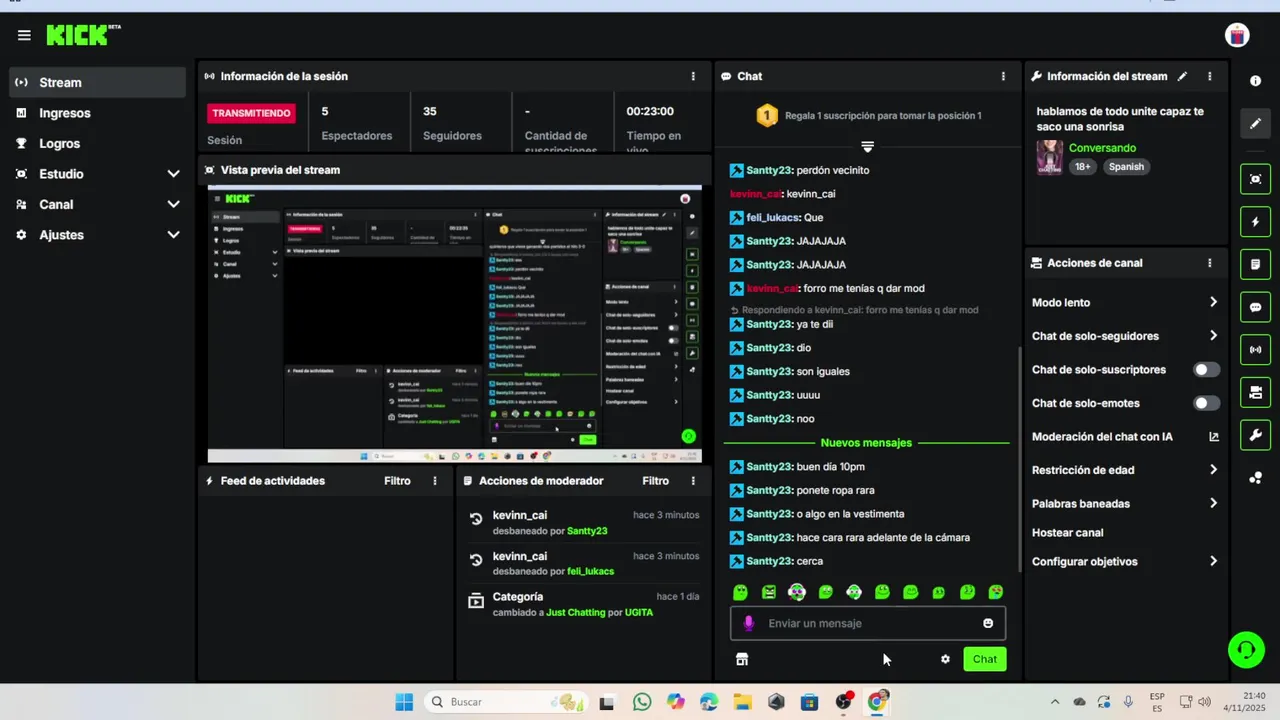
Task: Edit stream info via the pencil in its header
Action: 1182,76
